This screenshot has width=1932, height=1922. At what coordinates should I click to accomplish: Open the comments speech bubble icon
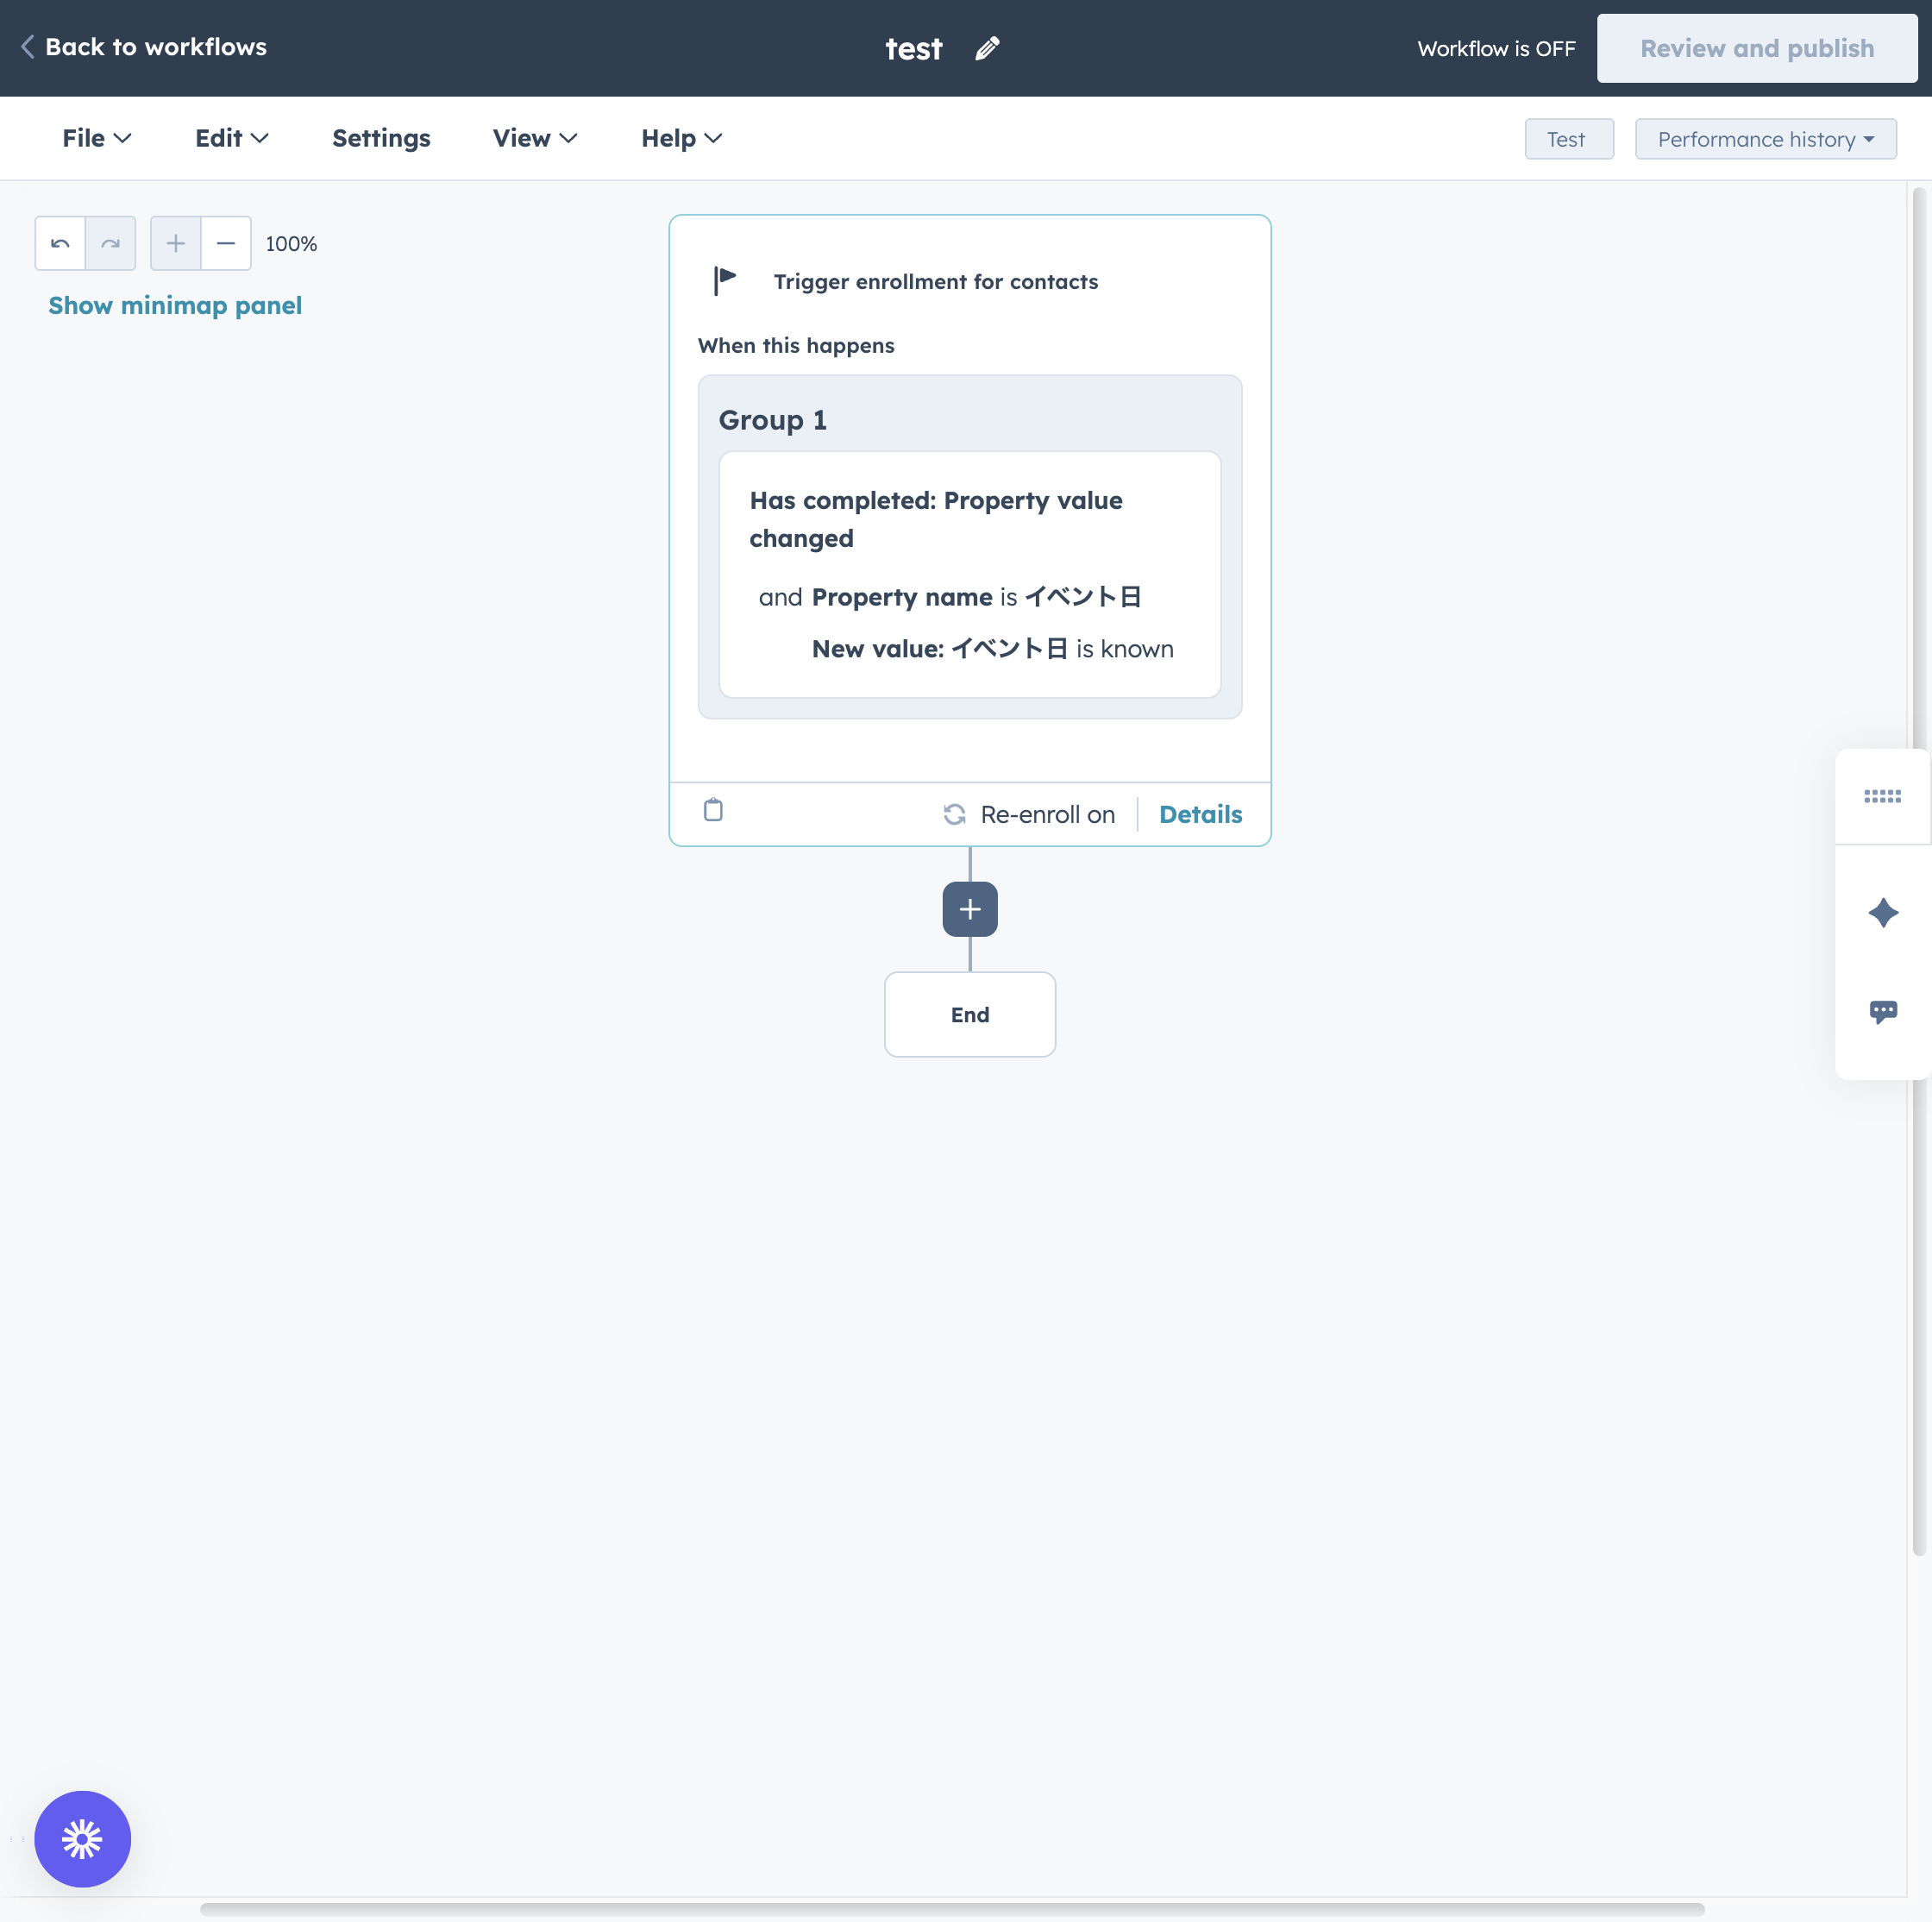(1882, 1011)
